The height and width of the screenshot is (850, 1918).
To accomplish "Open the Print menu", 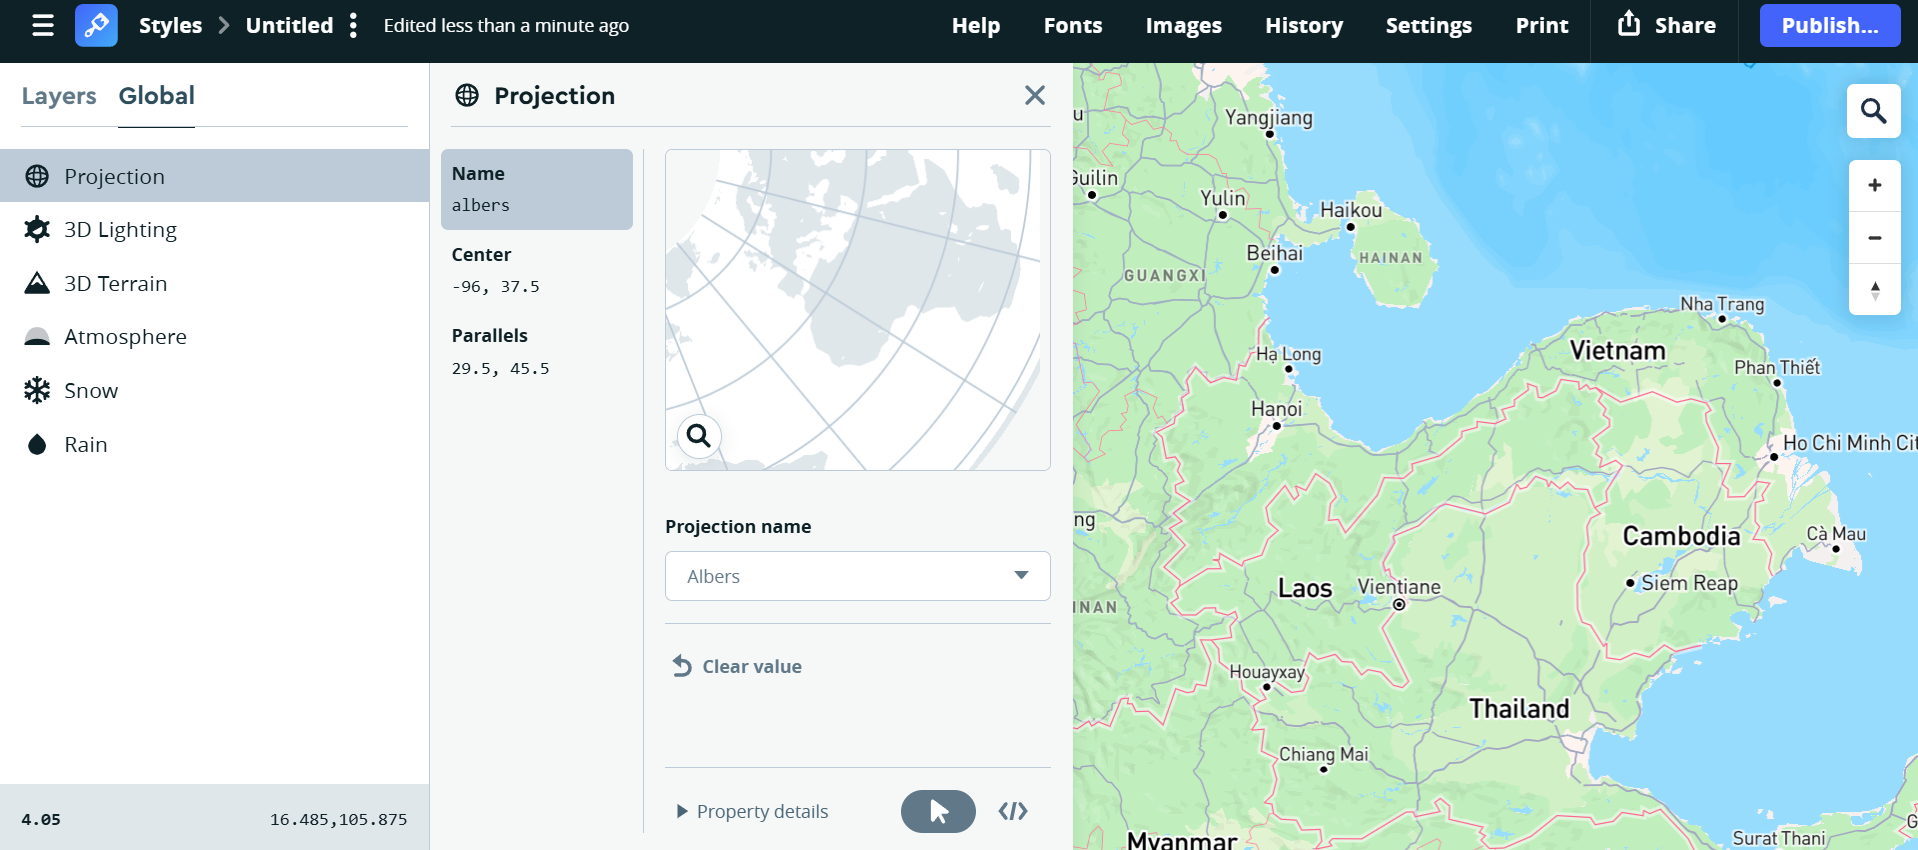I will pyautogui.click(x=1542, y=25).
